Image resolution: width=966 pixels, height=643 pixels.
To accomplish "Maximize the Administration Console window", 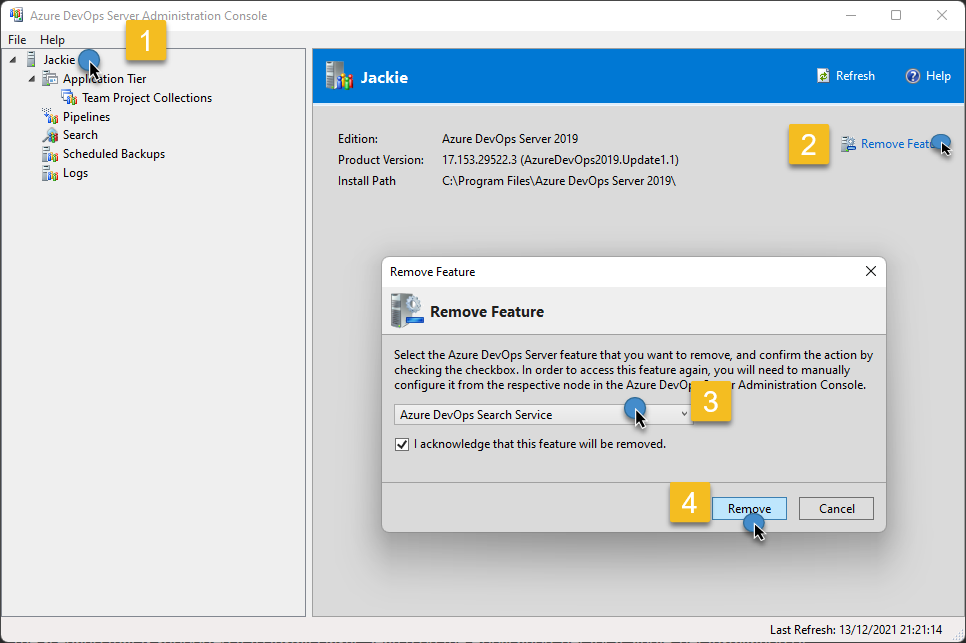I will click(896, 15).
